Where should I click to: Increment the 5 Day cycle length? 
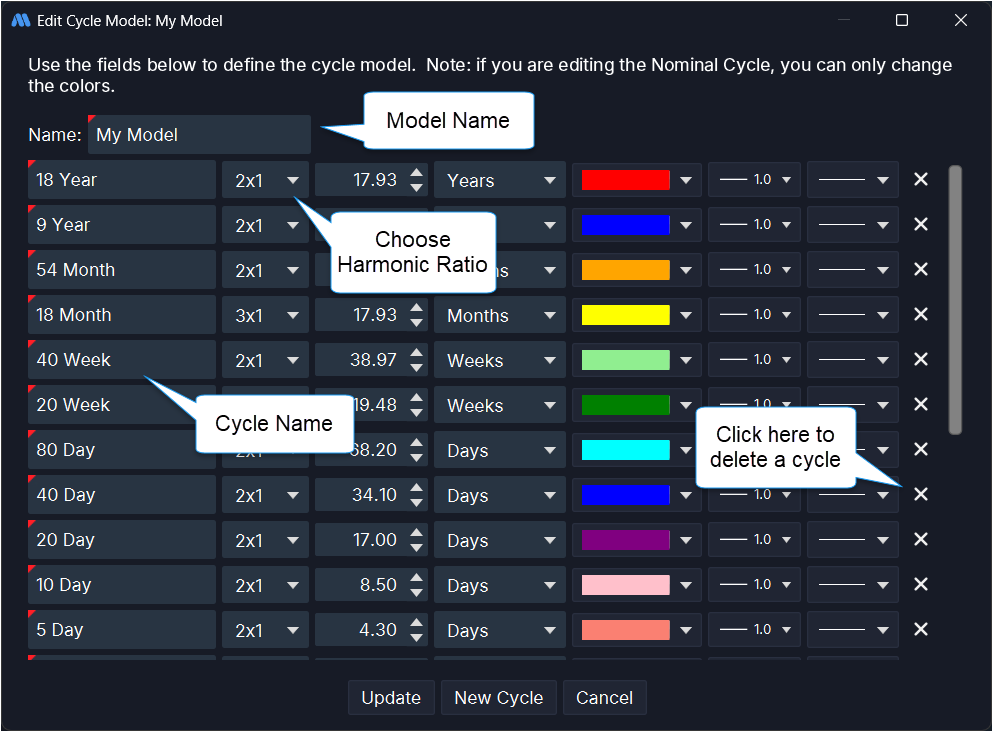(417, 623)
